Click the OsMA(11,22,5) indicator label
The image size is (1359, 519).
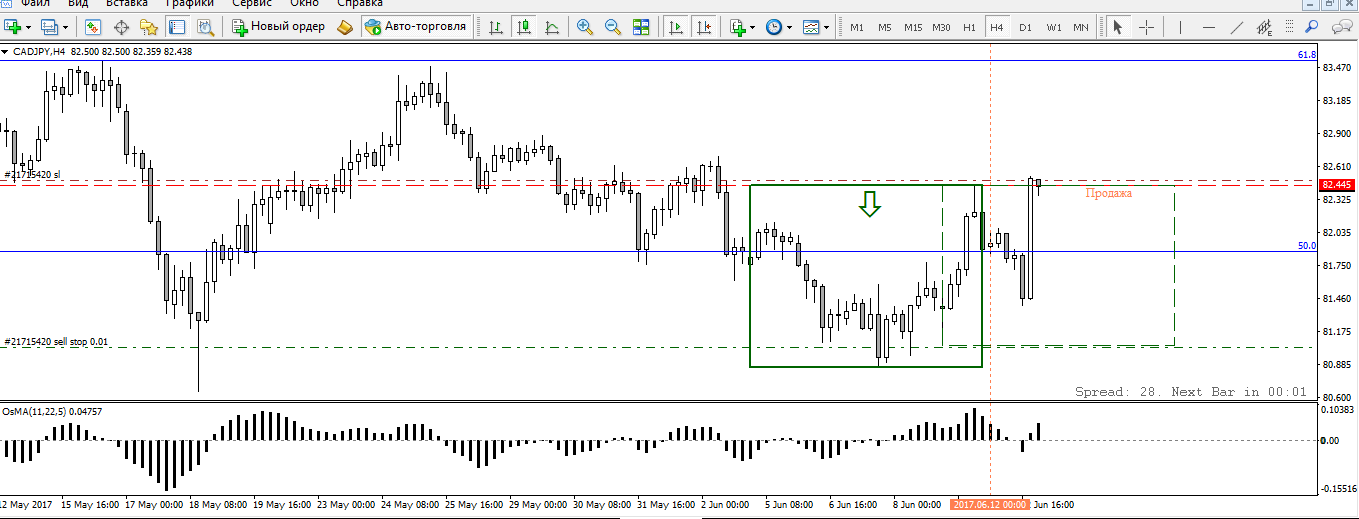tap(53, 411)
